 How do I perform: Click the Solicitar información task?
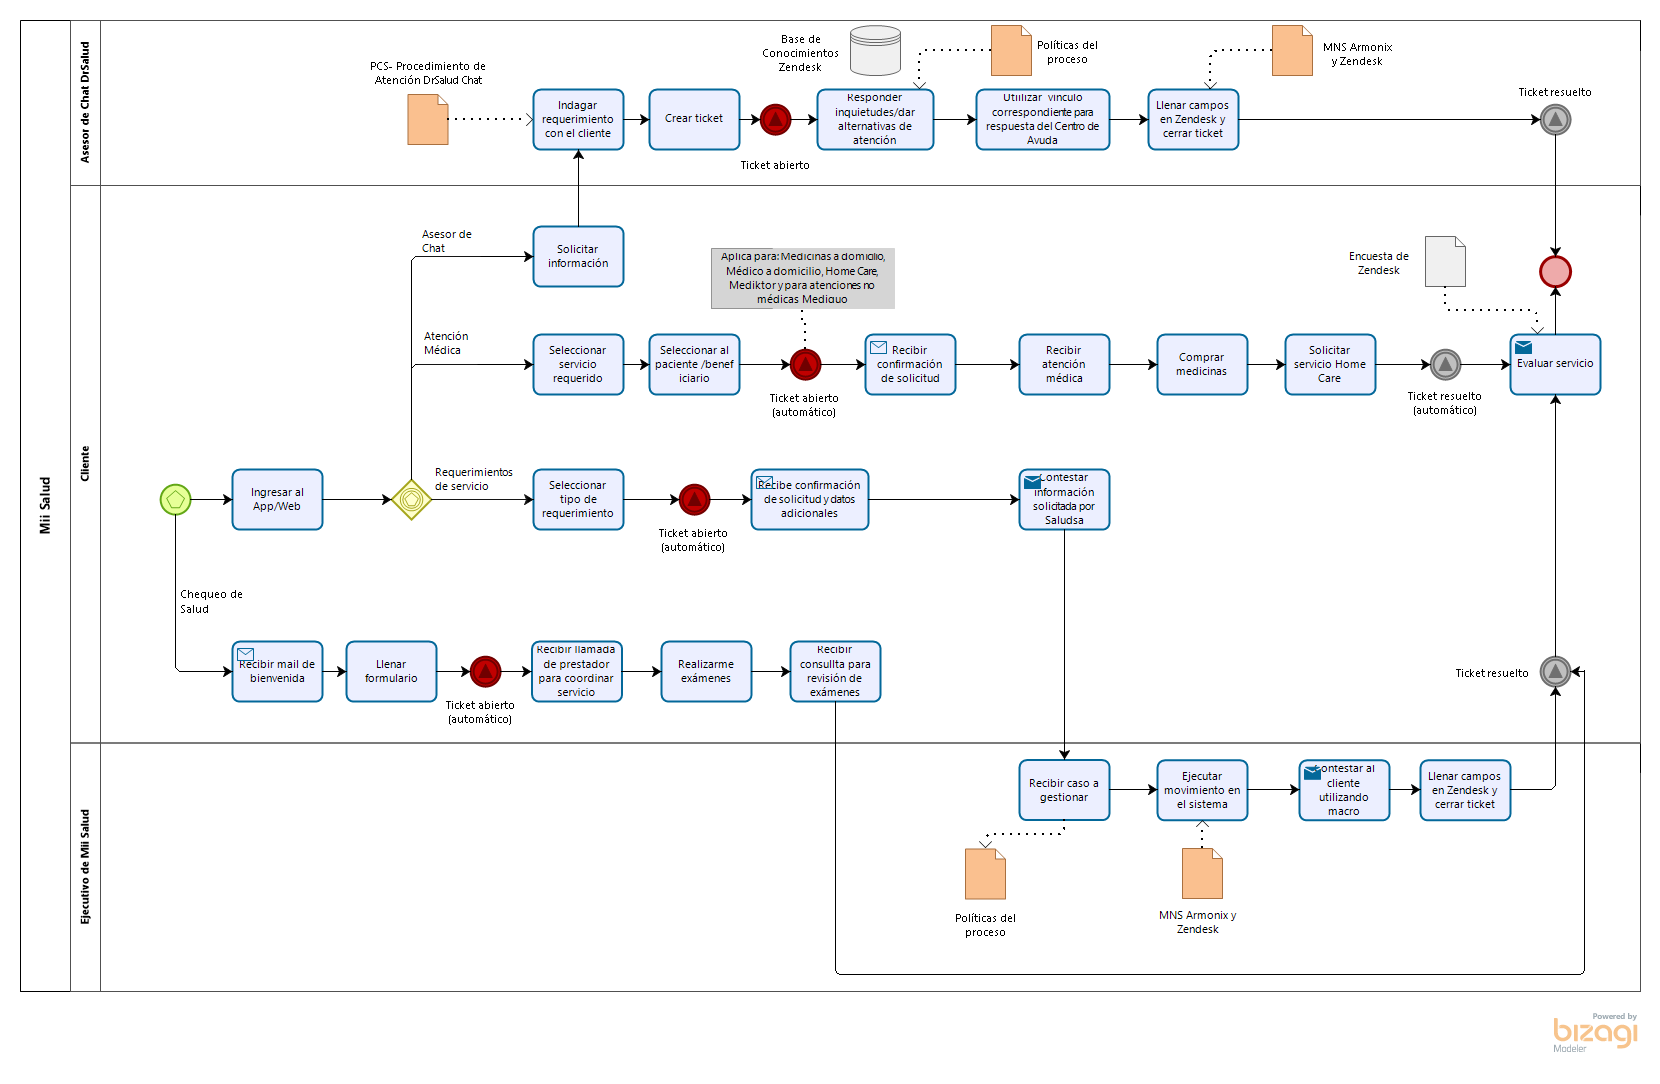[x=578, y=257]
